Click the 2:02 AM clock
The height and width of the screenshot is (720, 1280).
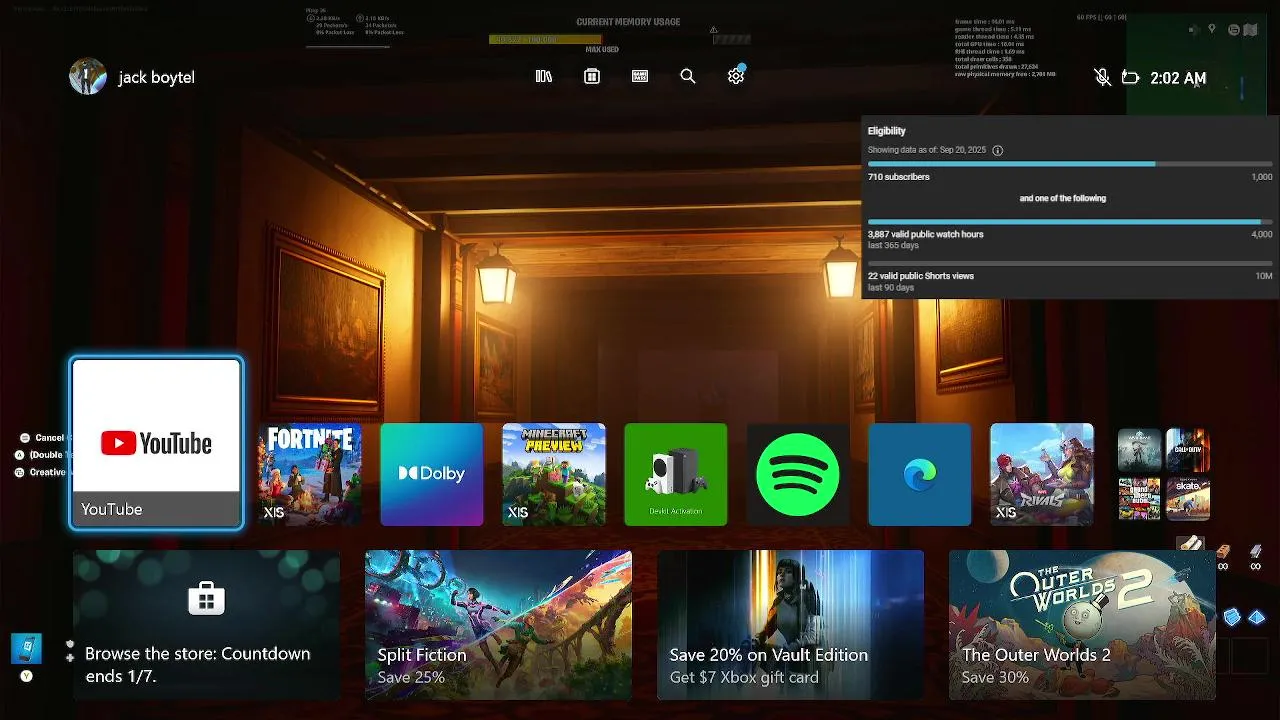(1178, 78)
